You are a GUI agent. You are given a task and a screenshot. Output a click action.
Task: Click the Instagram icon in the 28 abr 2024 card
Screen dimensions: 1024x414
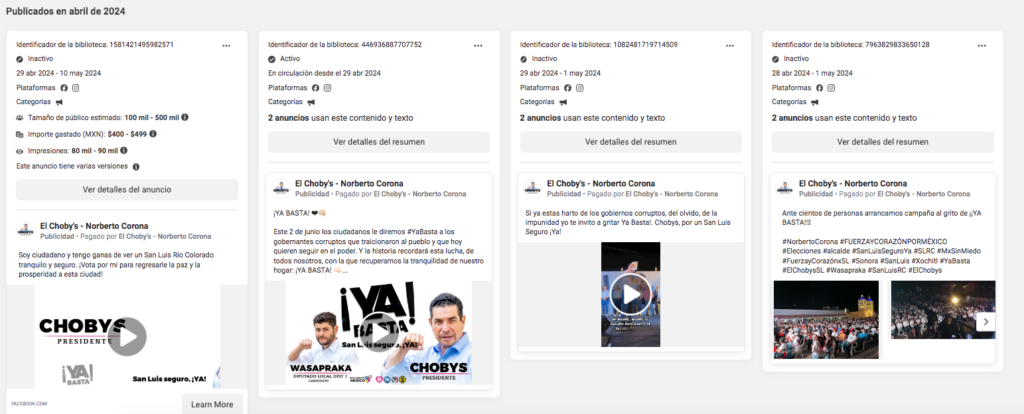(x=830, y=88)
